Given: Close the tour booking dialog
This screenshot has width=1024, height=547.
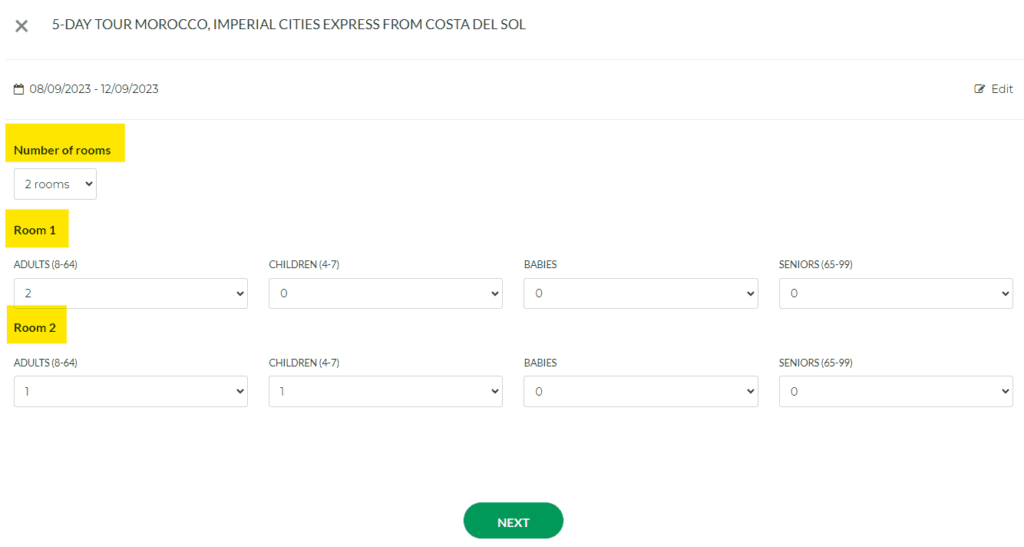Looking at the screenshot, I should coord(21,26).
